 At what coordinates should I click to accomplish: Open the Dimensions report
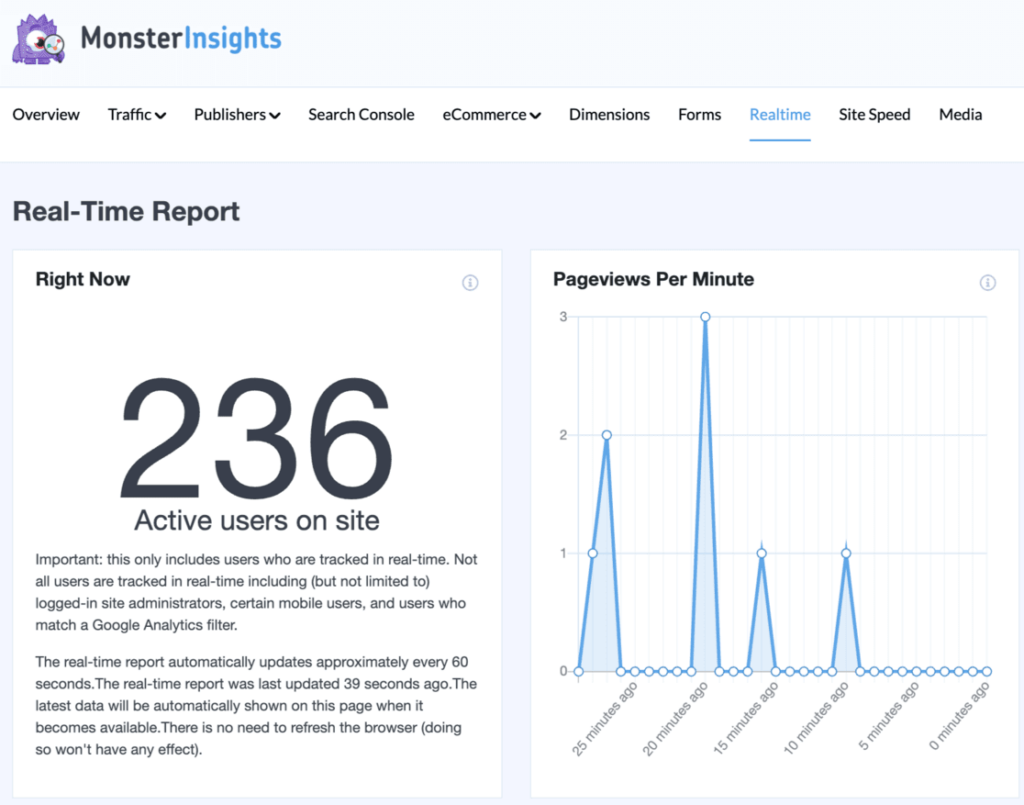pyautogui.click(x=609, y=115)
